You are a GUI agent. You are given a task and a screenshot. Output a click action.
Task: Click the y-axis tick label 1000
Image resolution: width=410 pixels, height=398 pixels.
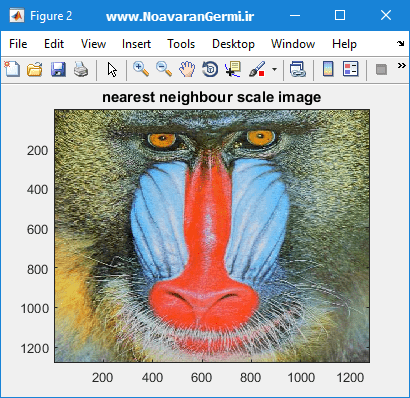(35, 308)
